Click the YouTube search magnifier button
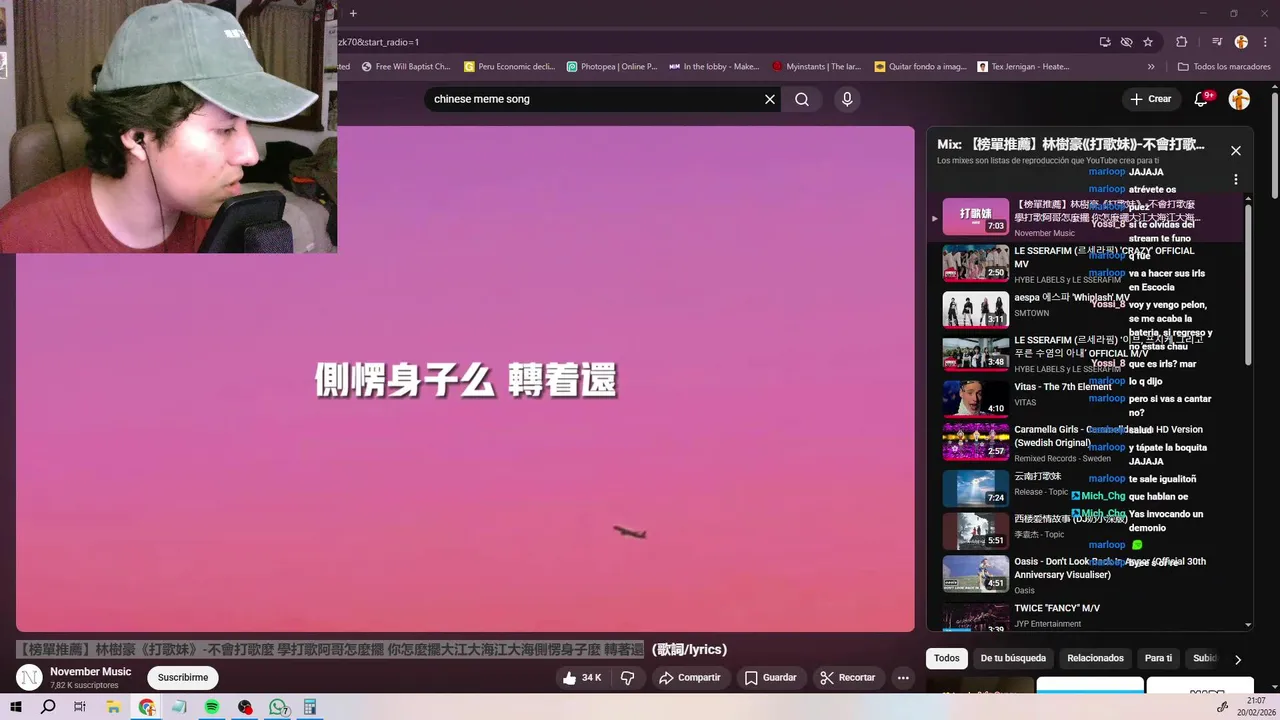Viewport: 1280px width, 720px height. (x=802, y=99)
